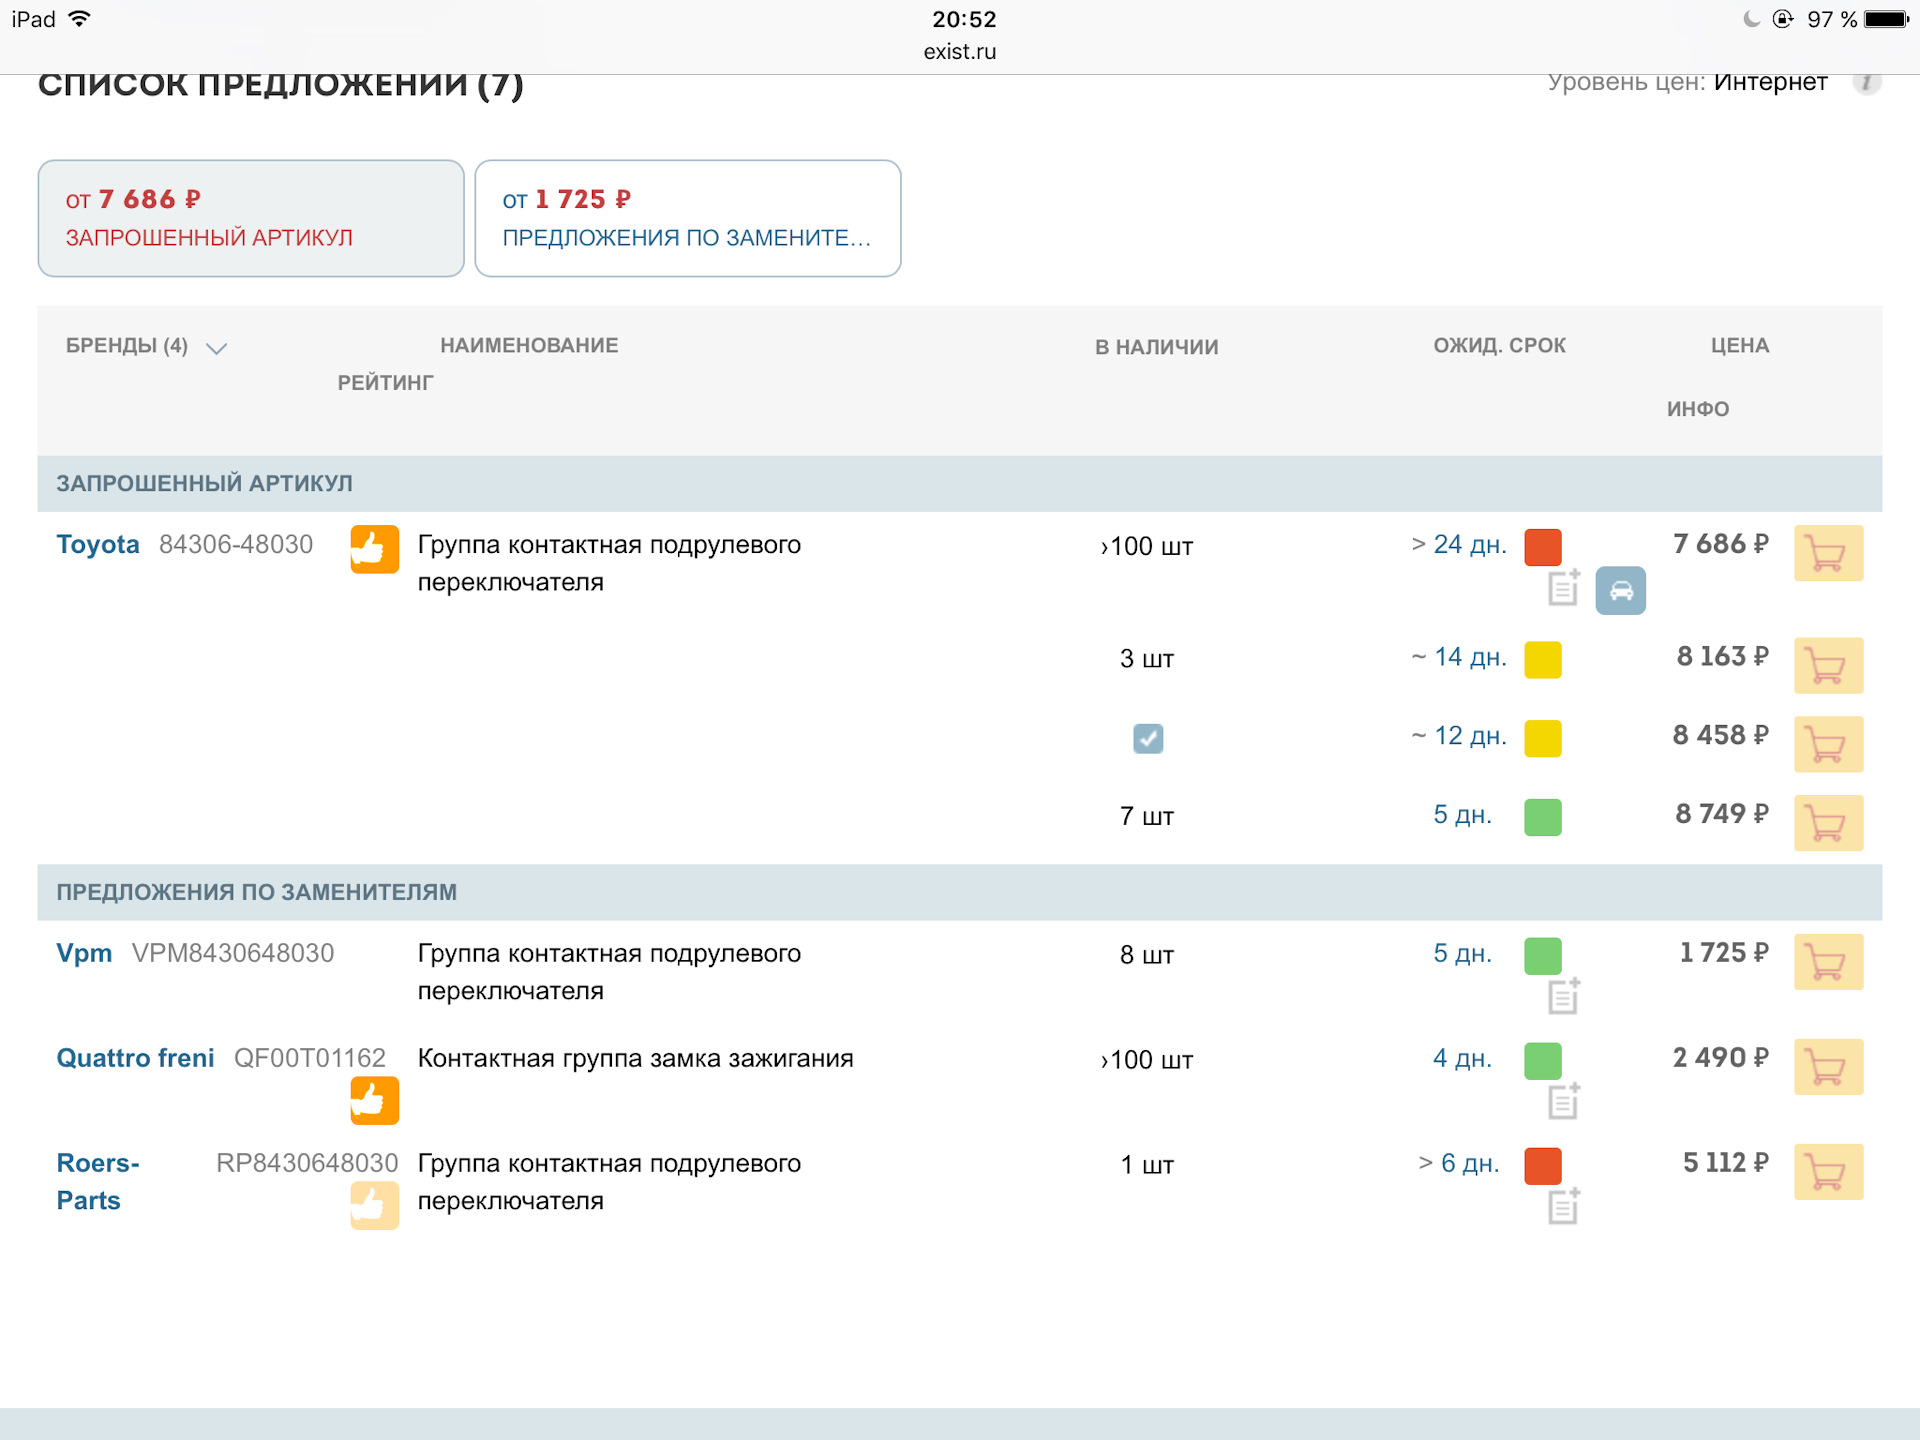This screenshot has width=1920, height=1440.
Task: Add the 8 458 ₽ offer to cart
Action: pos(1828,744)
